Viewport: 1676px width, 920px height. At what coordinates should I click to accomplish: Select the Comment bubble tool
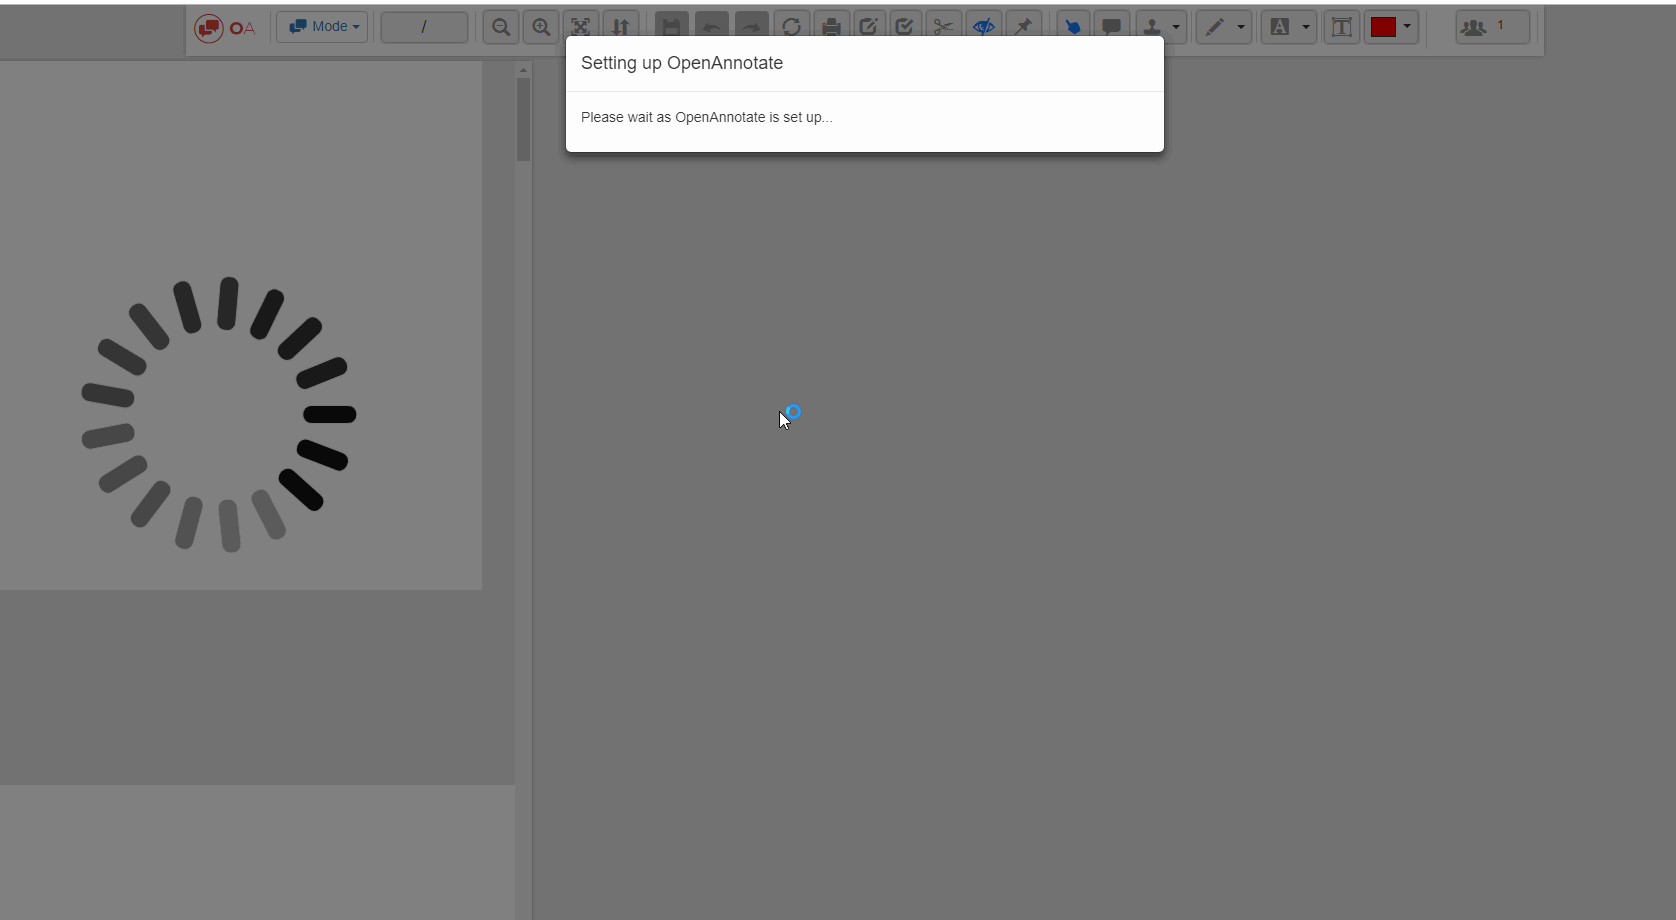tap(1111, 27)
